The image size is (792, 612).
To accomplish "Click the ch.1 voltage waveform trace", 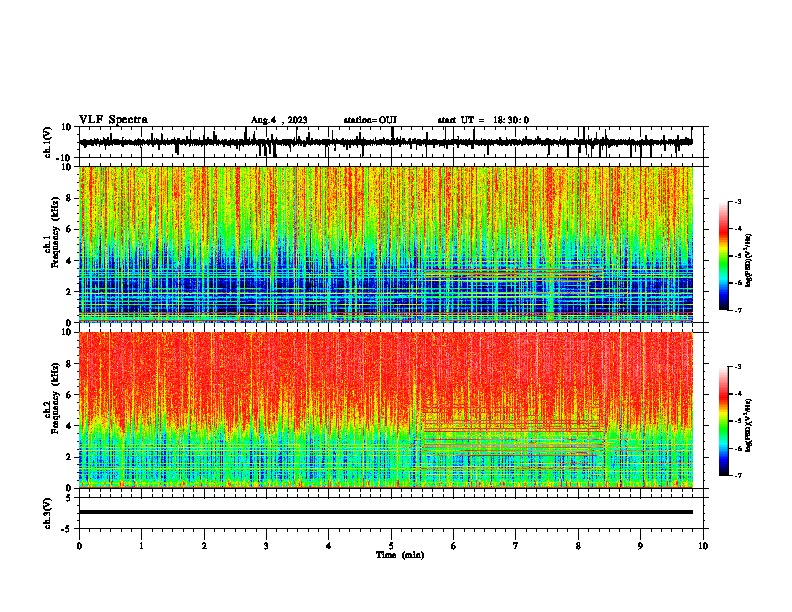I will 385,142.
